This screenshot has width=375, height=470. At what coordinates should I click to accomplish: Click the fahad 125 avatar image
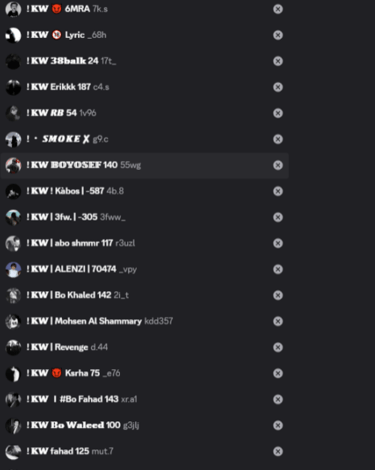[13, 451]
